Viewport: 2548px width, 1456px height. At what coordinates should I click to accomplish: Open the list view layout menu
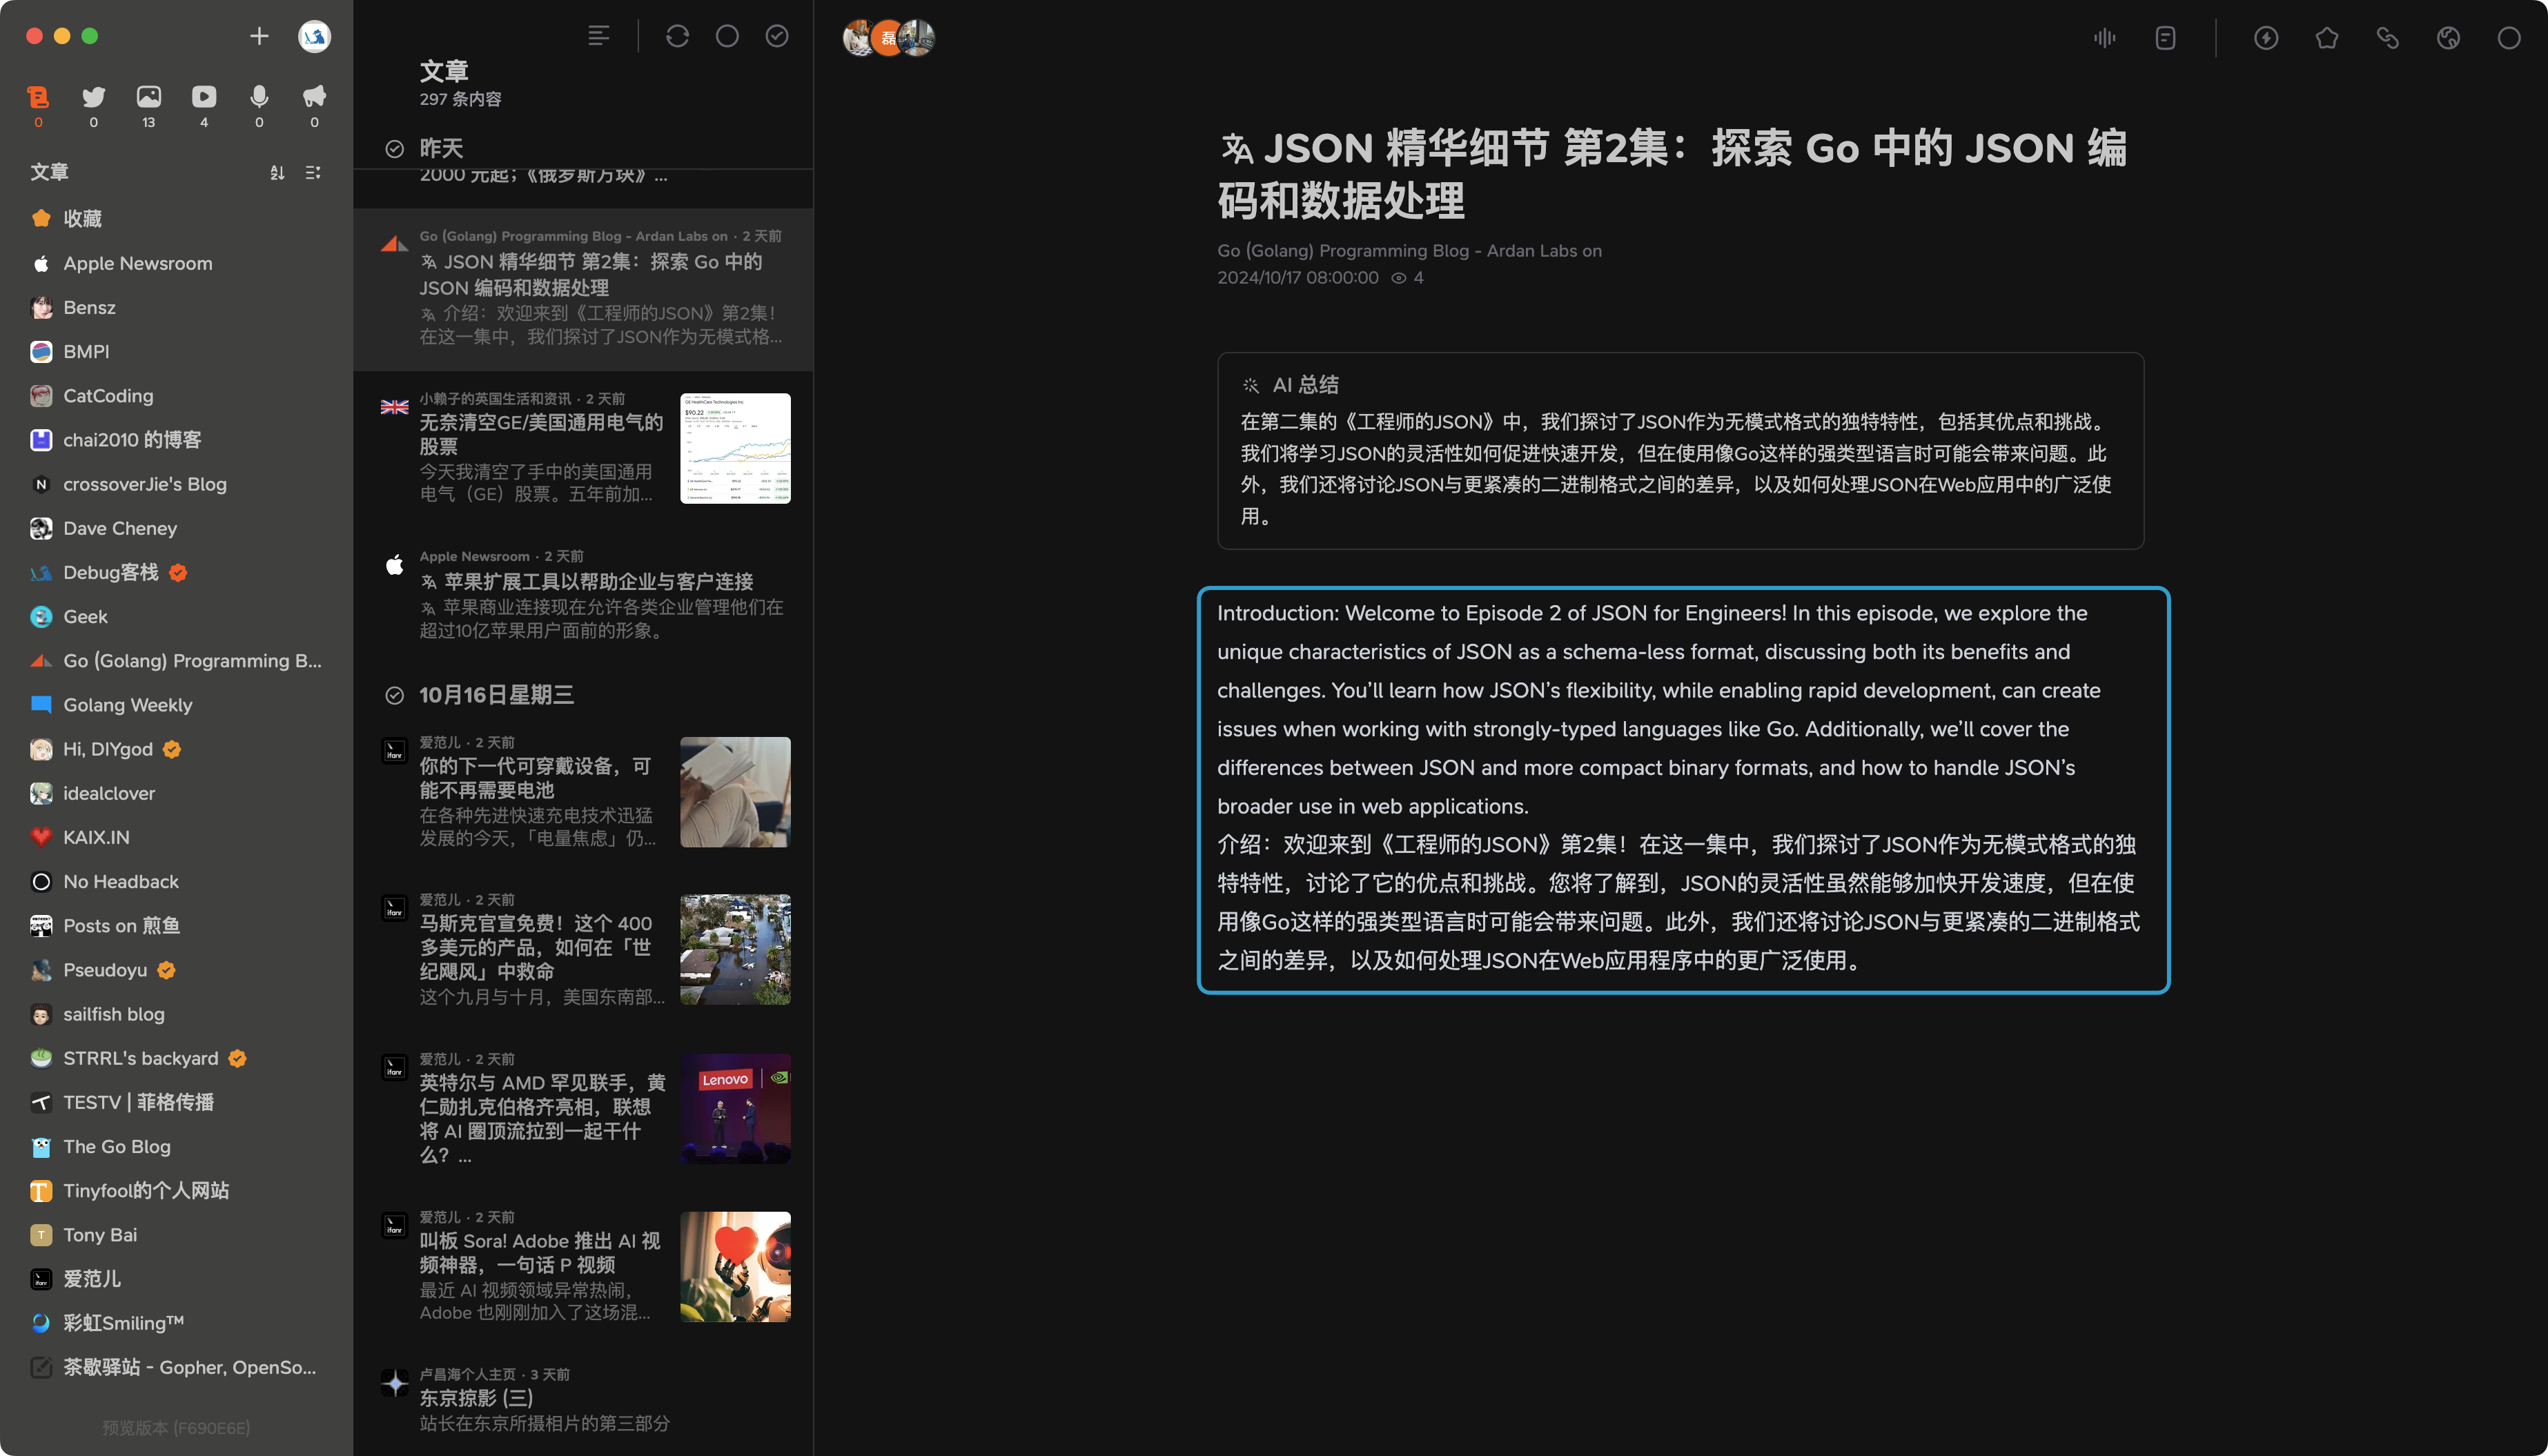[598, 36]
